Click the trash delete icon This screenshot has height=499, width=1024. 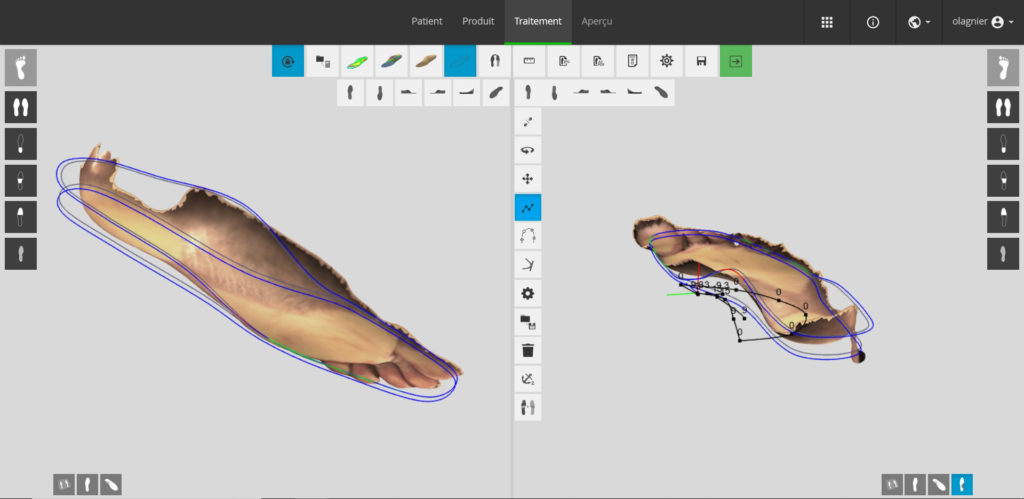(x=528, y=351)
